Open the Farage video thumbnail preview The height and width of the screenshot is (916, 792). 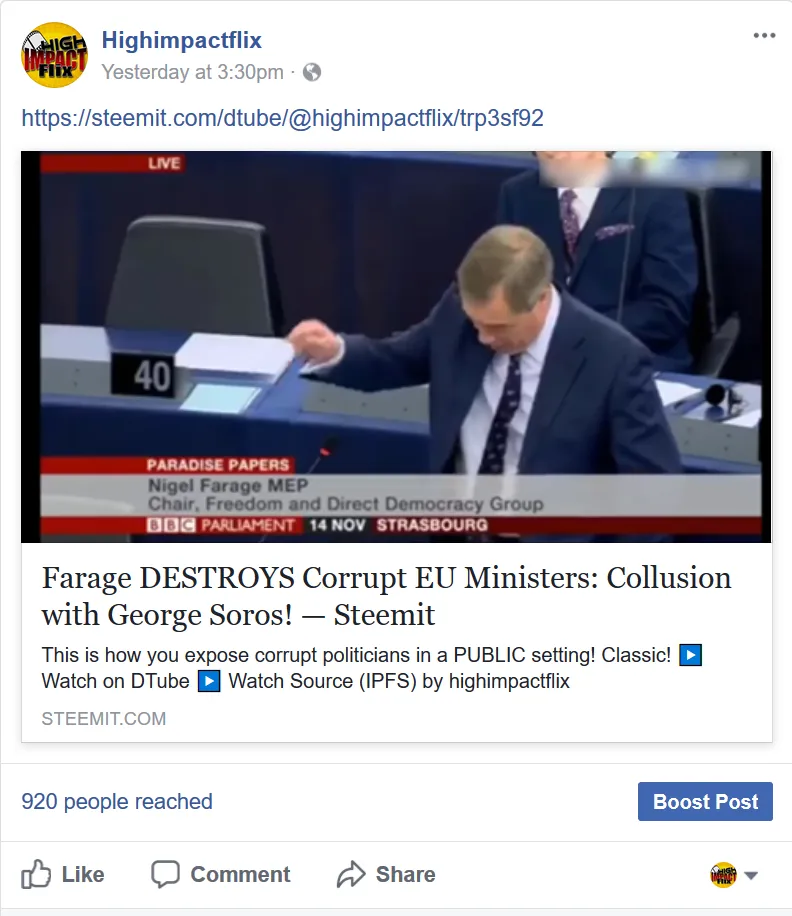point(396,347)
